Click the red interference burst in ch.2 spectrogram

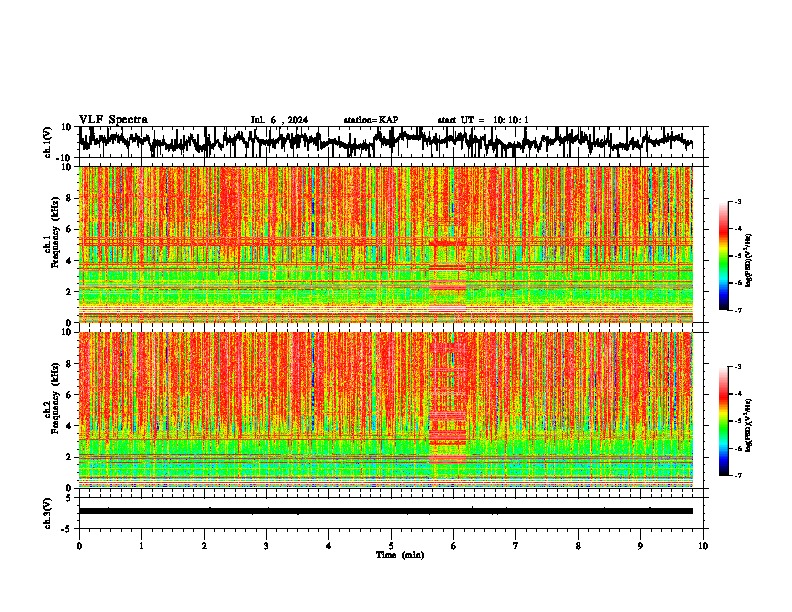point(448,404)
